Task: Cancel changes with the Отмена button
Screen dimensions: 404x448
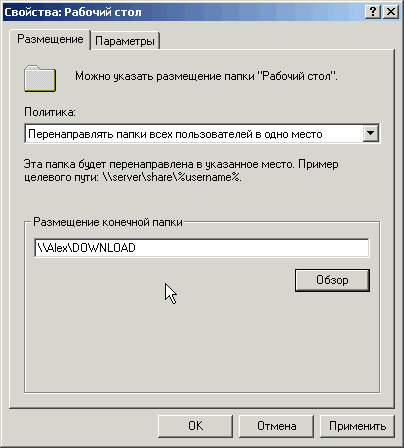Action: (x=276, y=426)
